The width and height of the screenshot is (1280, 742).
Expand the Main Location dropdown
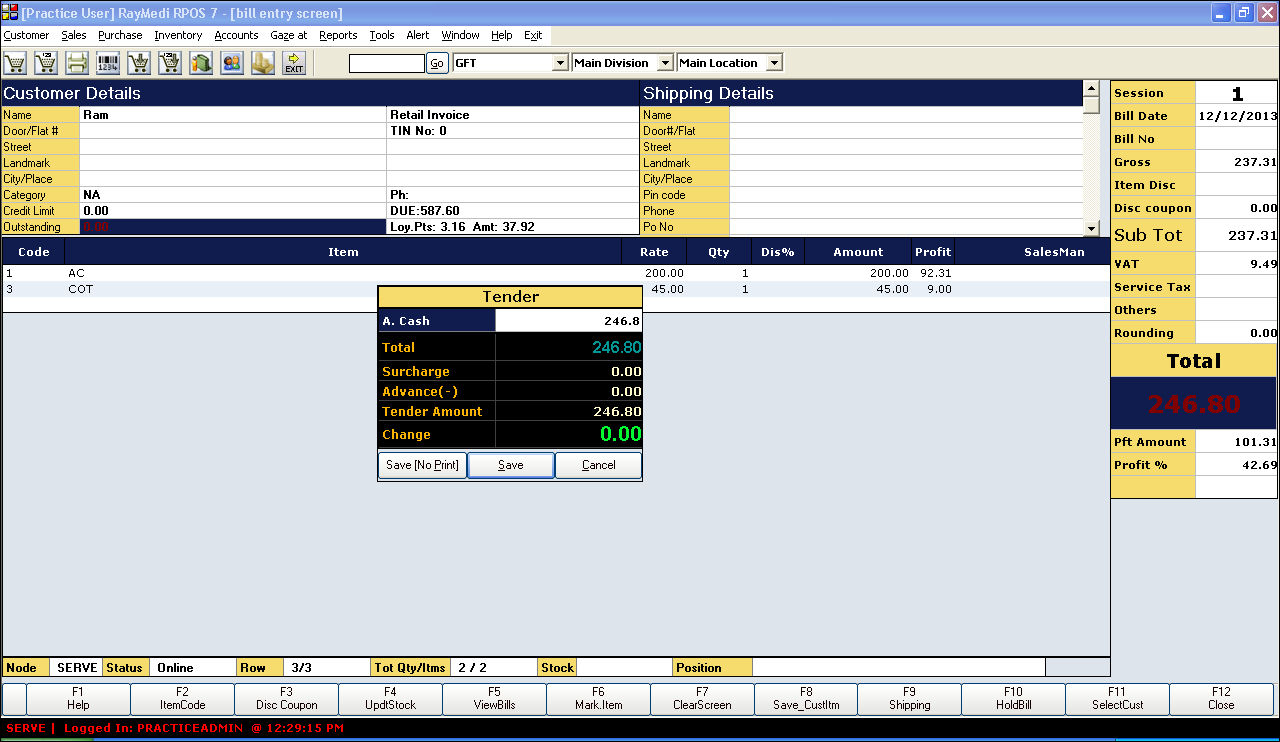pyautogui.click(x=774, y=63)
